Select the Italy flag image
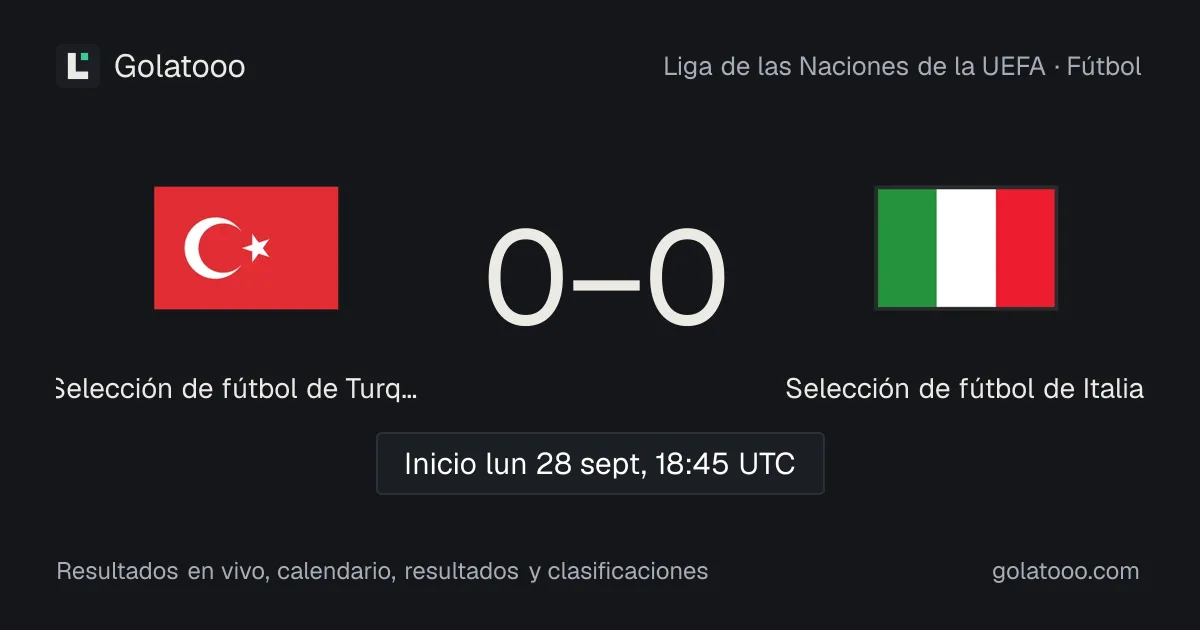1200x630 pixels. (x=966, y=248)
